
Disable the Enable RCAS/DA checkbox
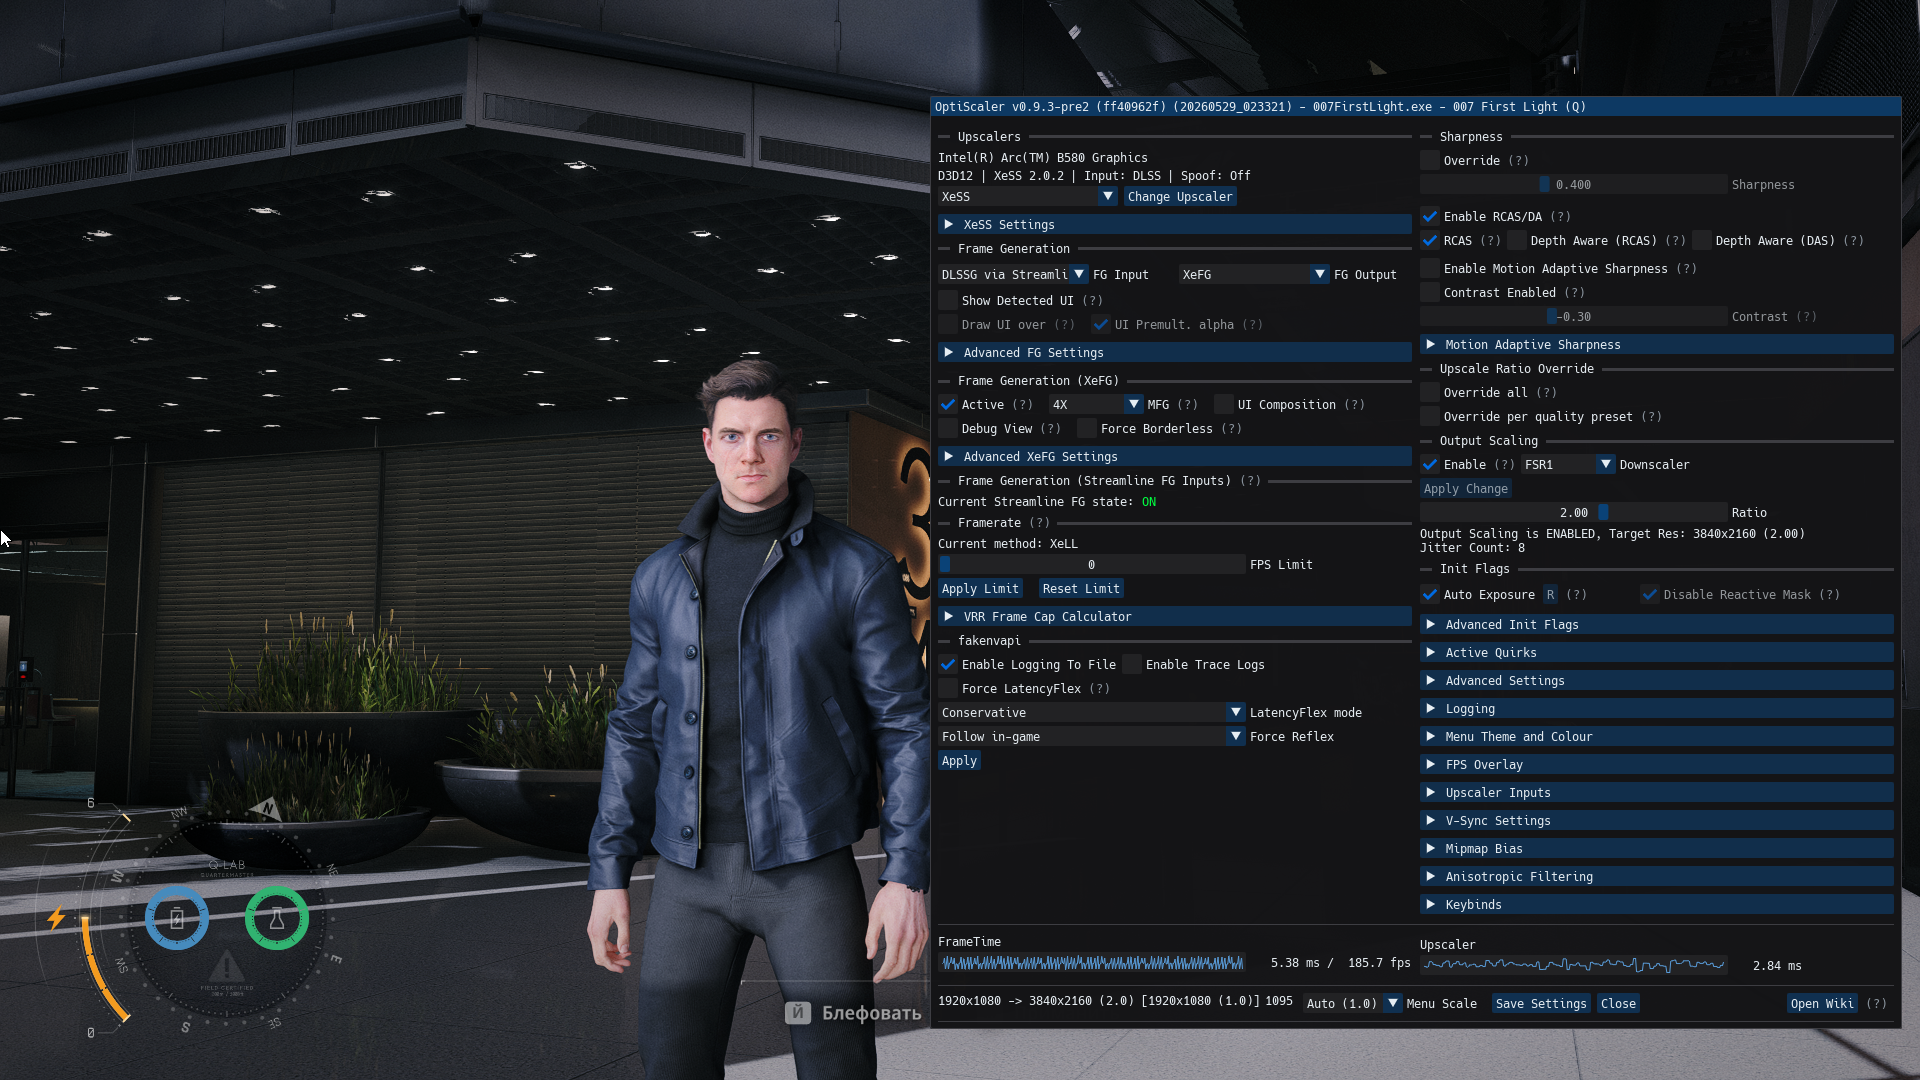1430,217
